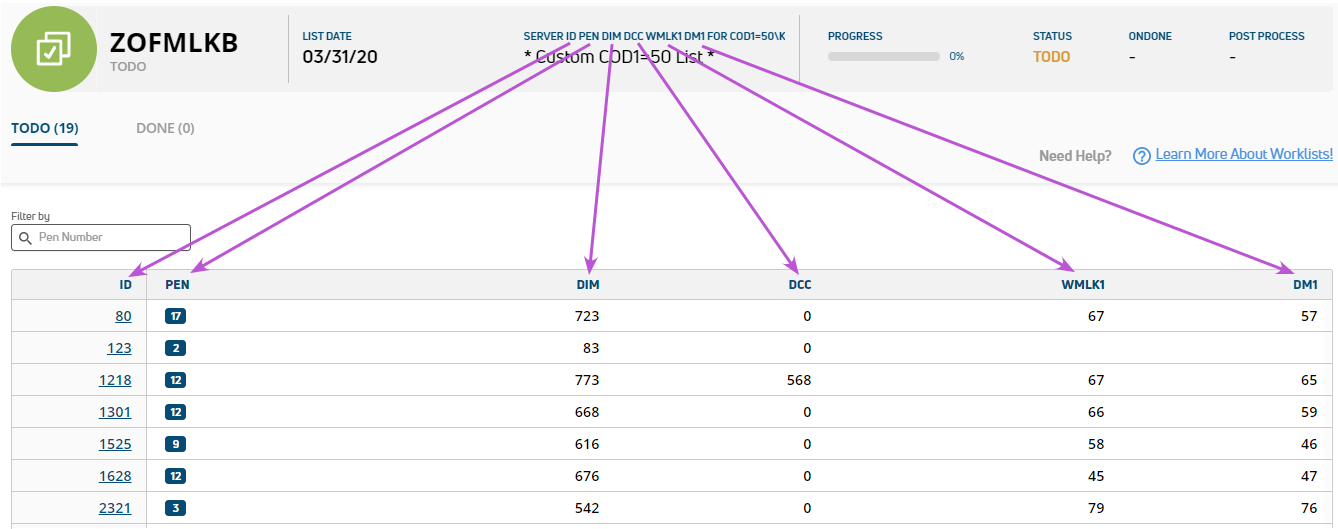Click the green worklist checkmark icon

click(x=54, y=48)
